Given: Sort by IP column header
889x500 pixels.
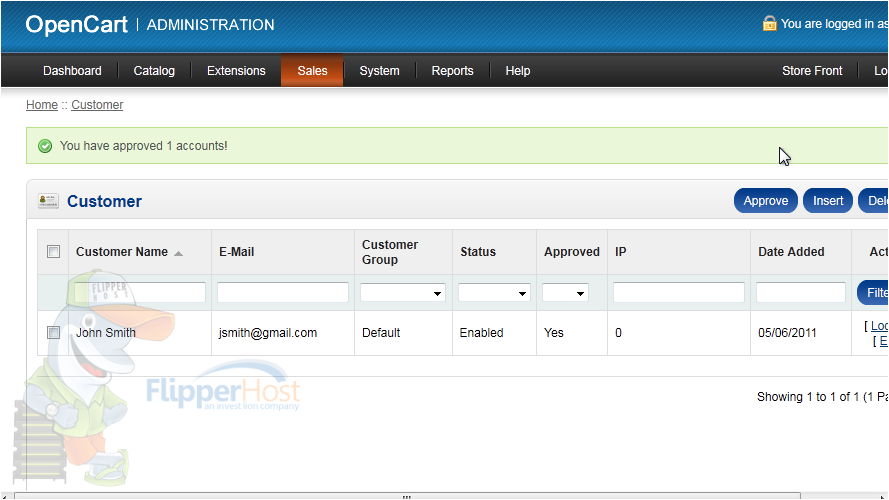Looking at the screenshot, I should pos(621,252).
